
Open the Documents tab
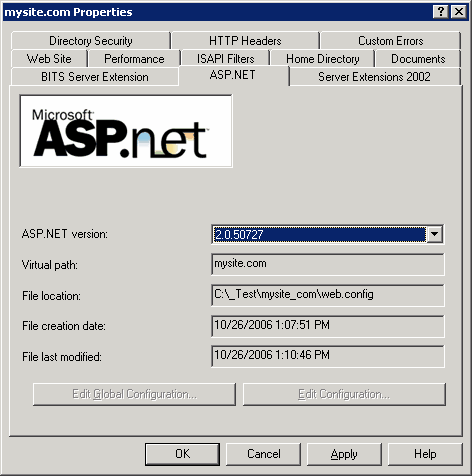[x=418, y=59]
